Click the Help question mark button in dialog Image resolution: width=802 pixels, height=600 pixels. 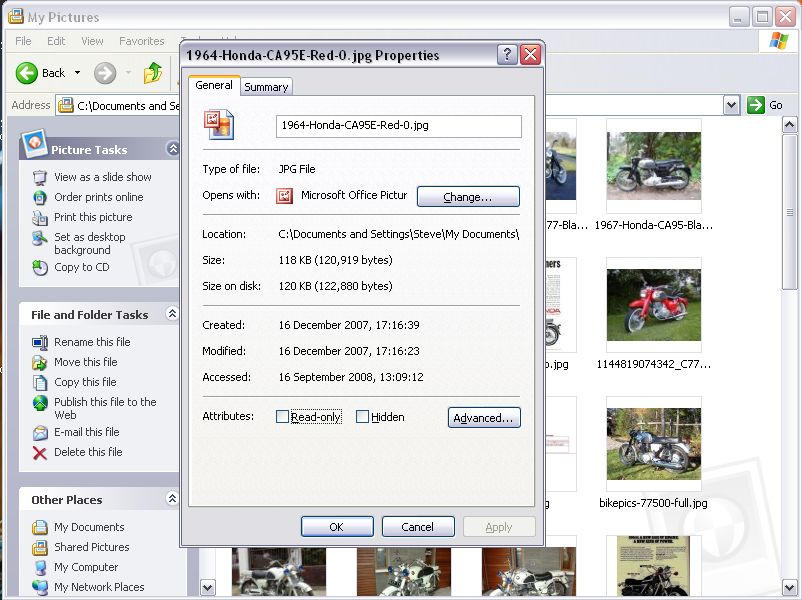pos(507,55)
